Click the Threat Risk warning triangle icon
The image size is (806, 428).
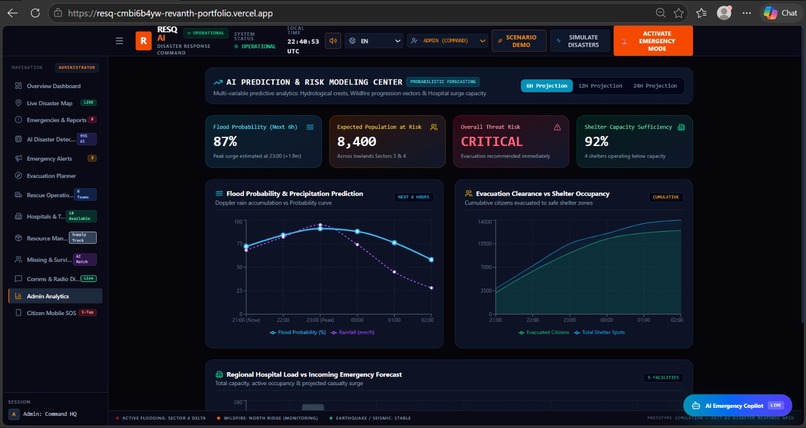coord(557,127)
